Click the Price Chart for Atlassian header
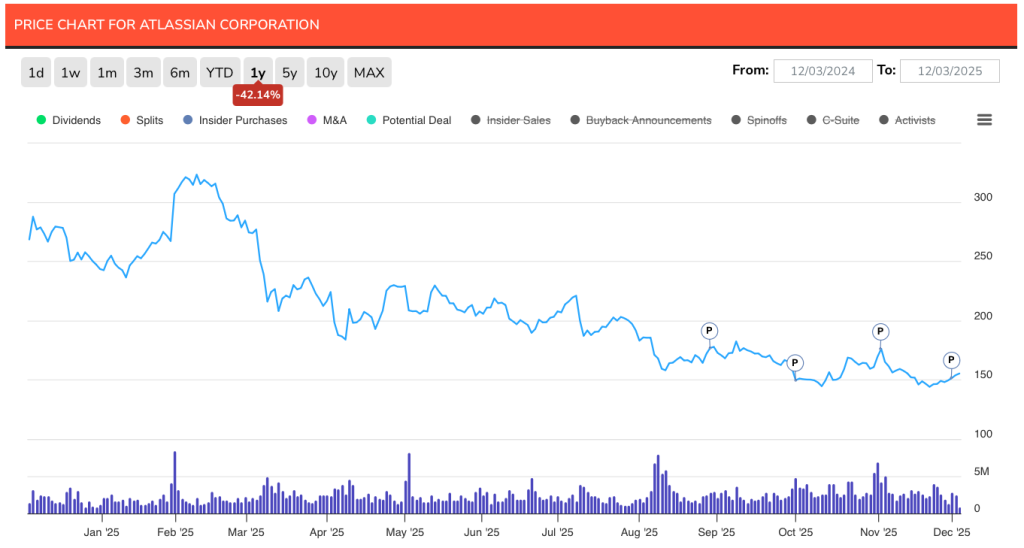 tap(167, 25)
